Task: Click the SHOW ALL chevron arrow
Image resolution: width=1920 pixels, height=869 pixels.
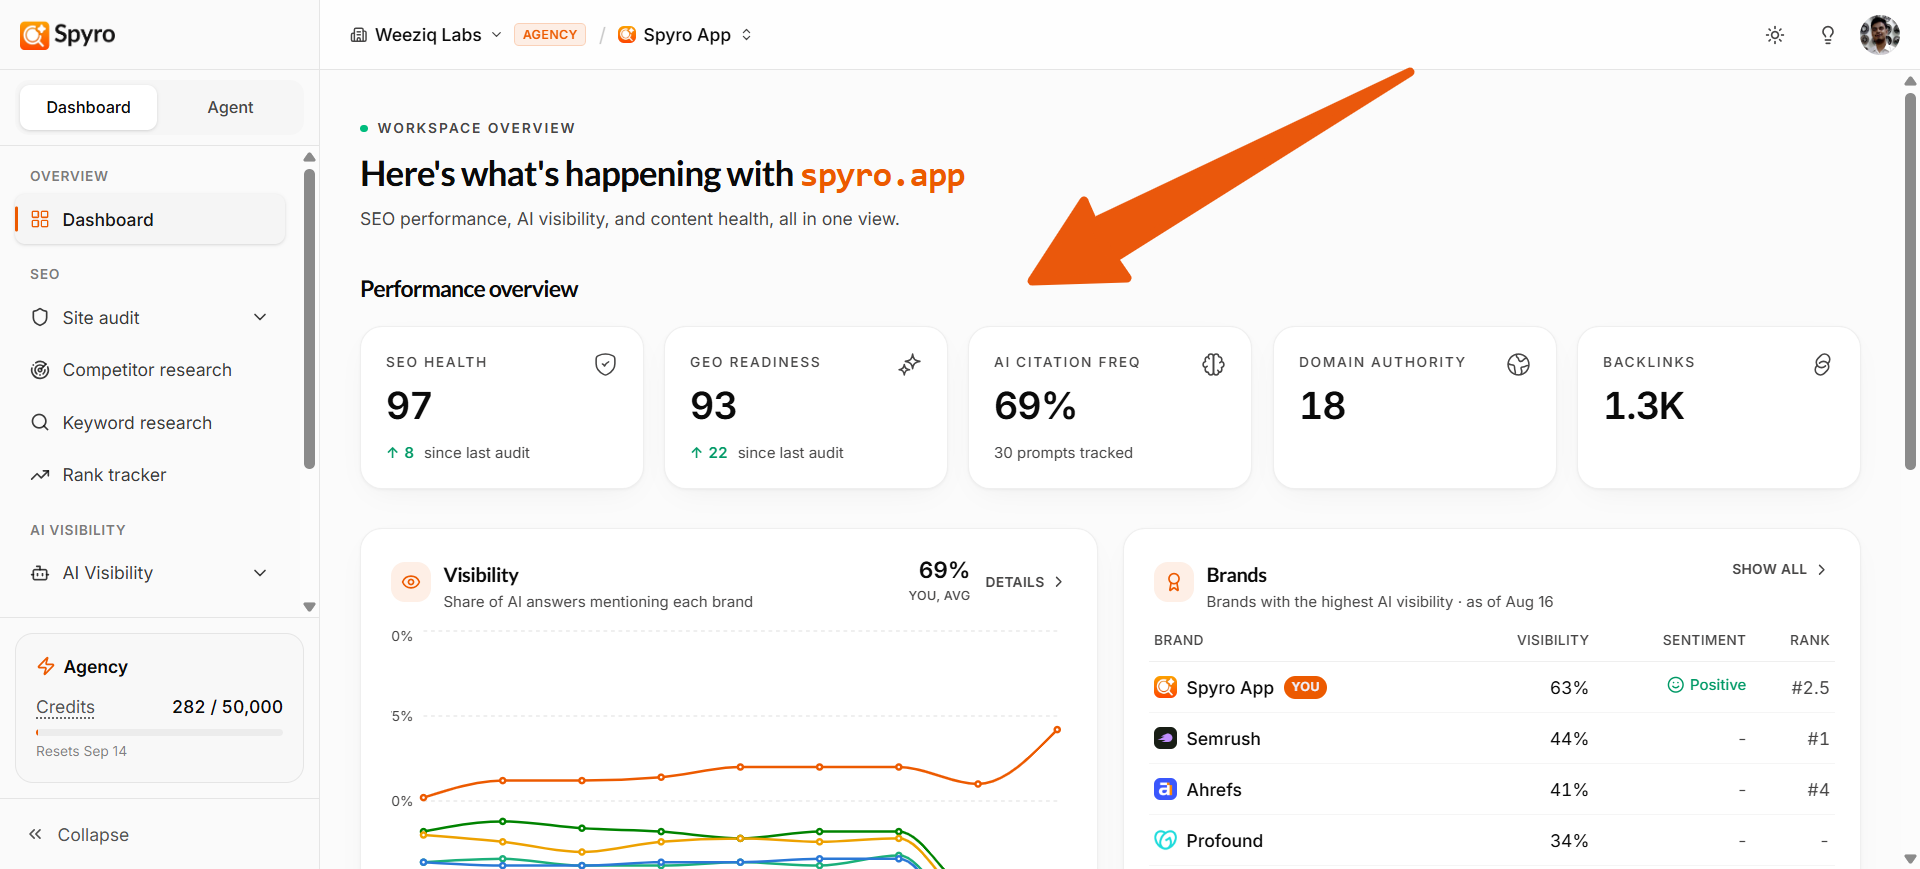Action: point(1822,569)
